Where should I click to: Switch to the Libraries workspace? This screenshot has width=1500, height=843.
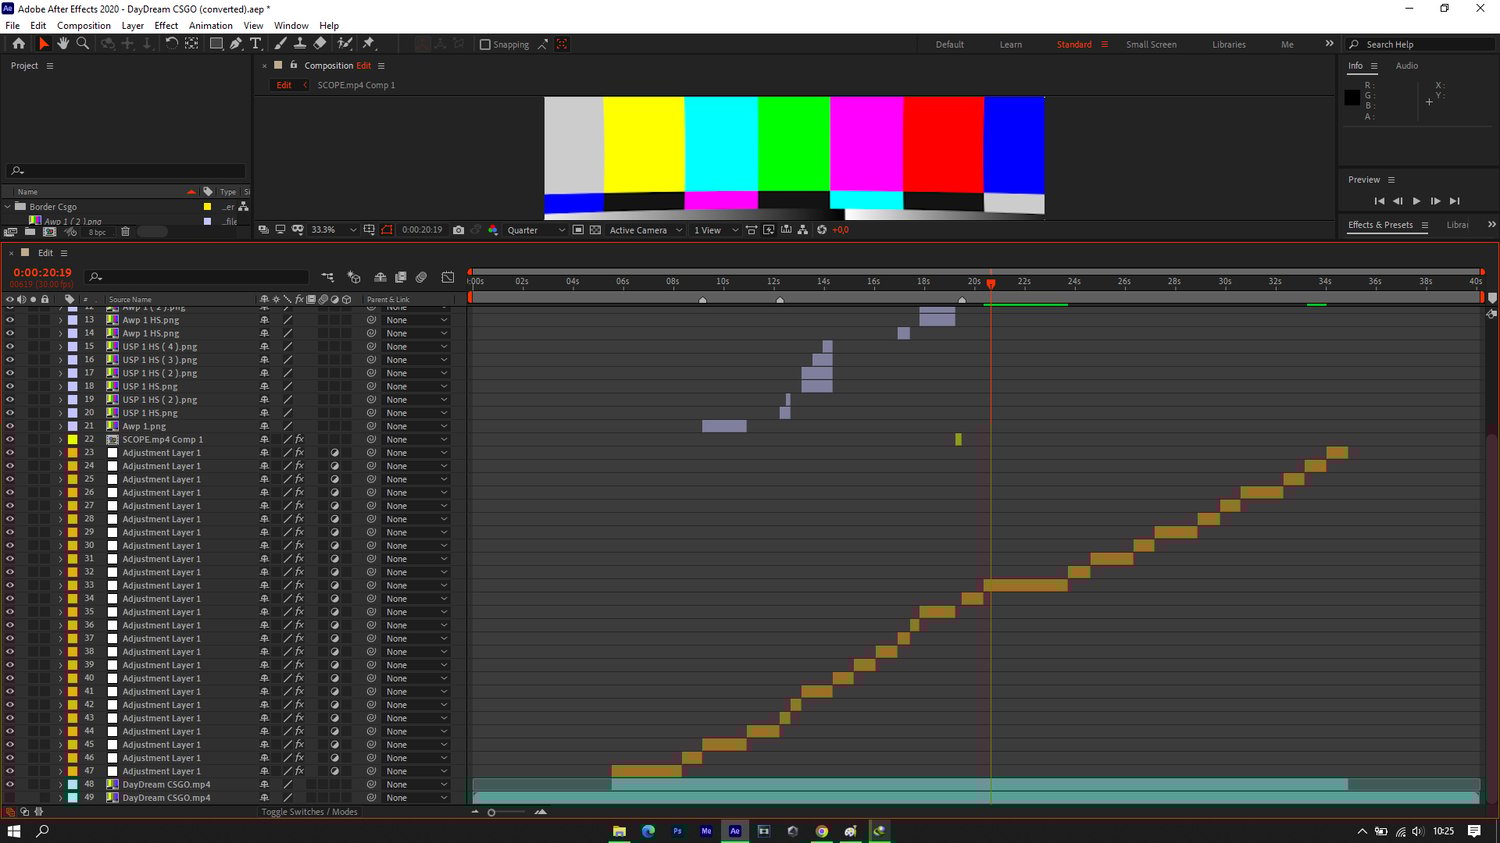[x=1229, y=44]
